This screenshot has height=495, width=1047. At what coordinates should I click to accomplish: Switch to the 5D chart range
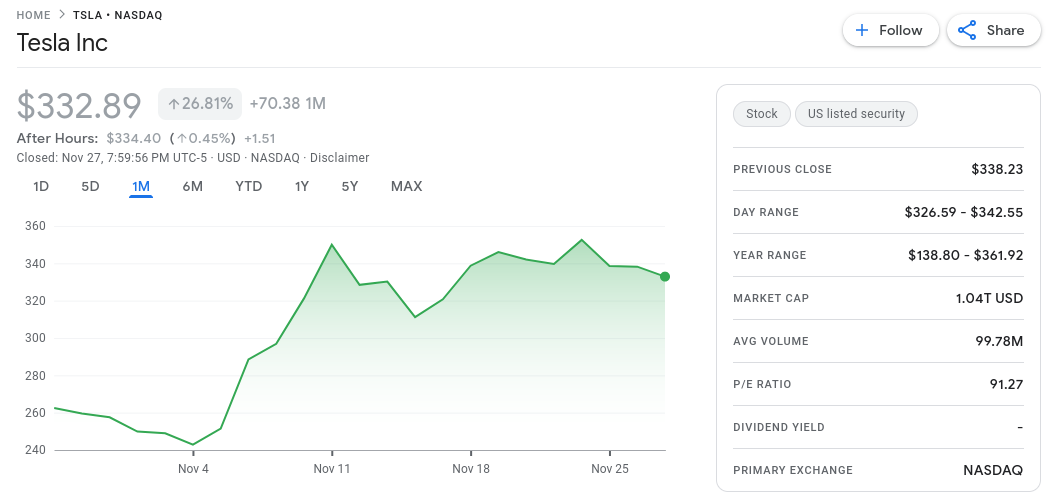[90, 186]
